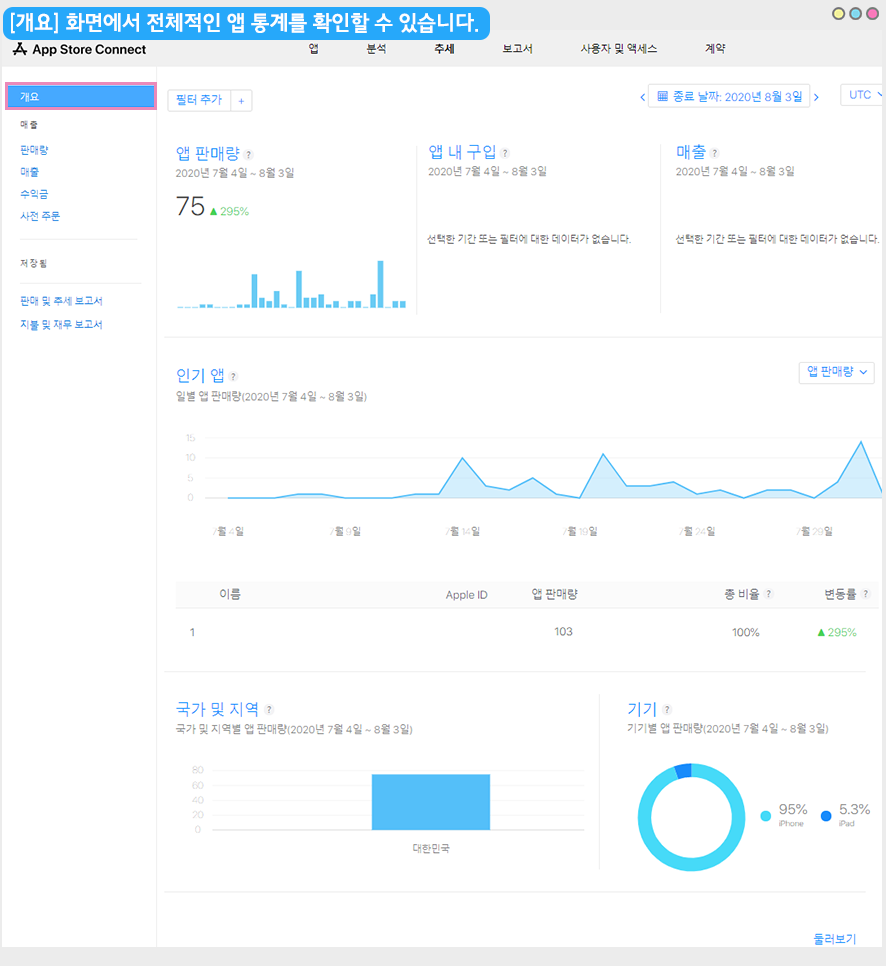The width and height of the screenshot is (886, 966).
Task: Open the end date picker 종료 날짜
Action: click(x=729, y=96)
